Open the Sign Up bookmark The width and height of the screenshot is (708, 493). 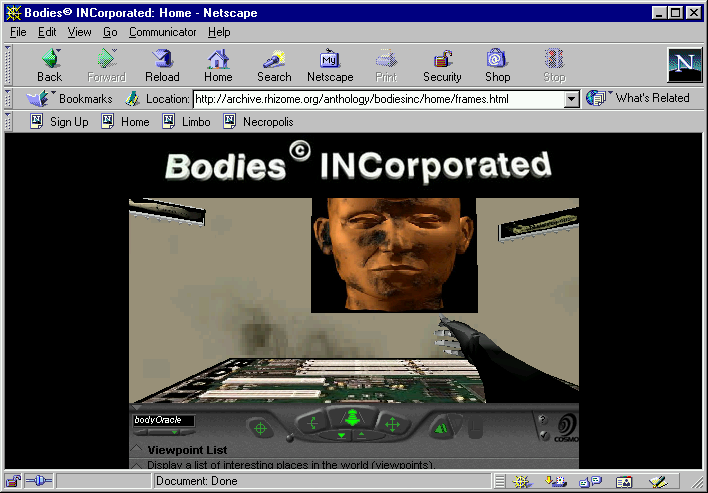(59, 121)
